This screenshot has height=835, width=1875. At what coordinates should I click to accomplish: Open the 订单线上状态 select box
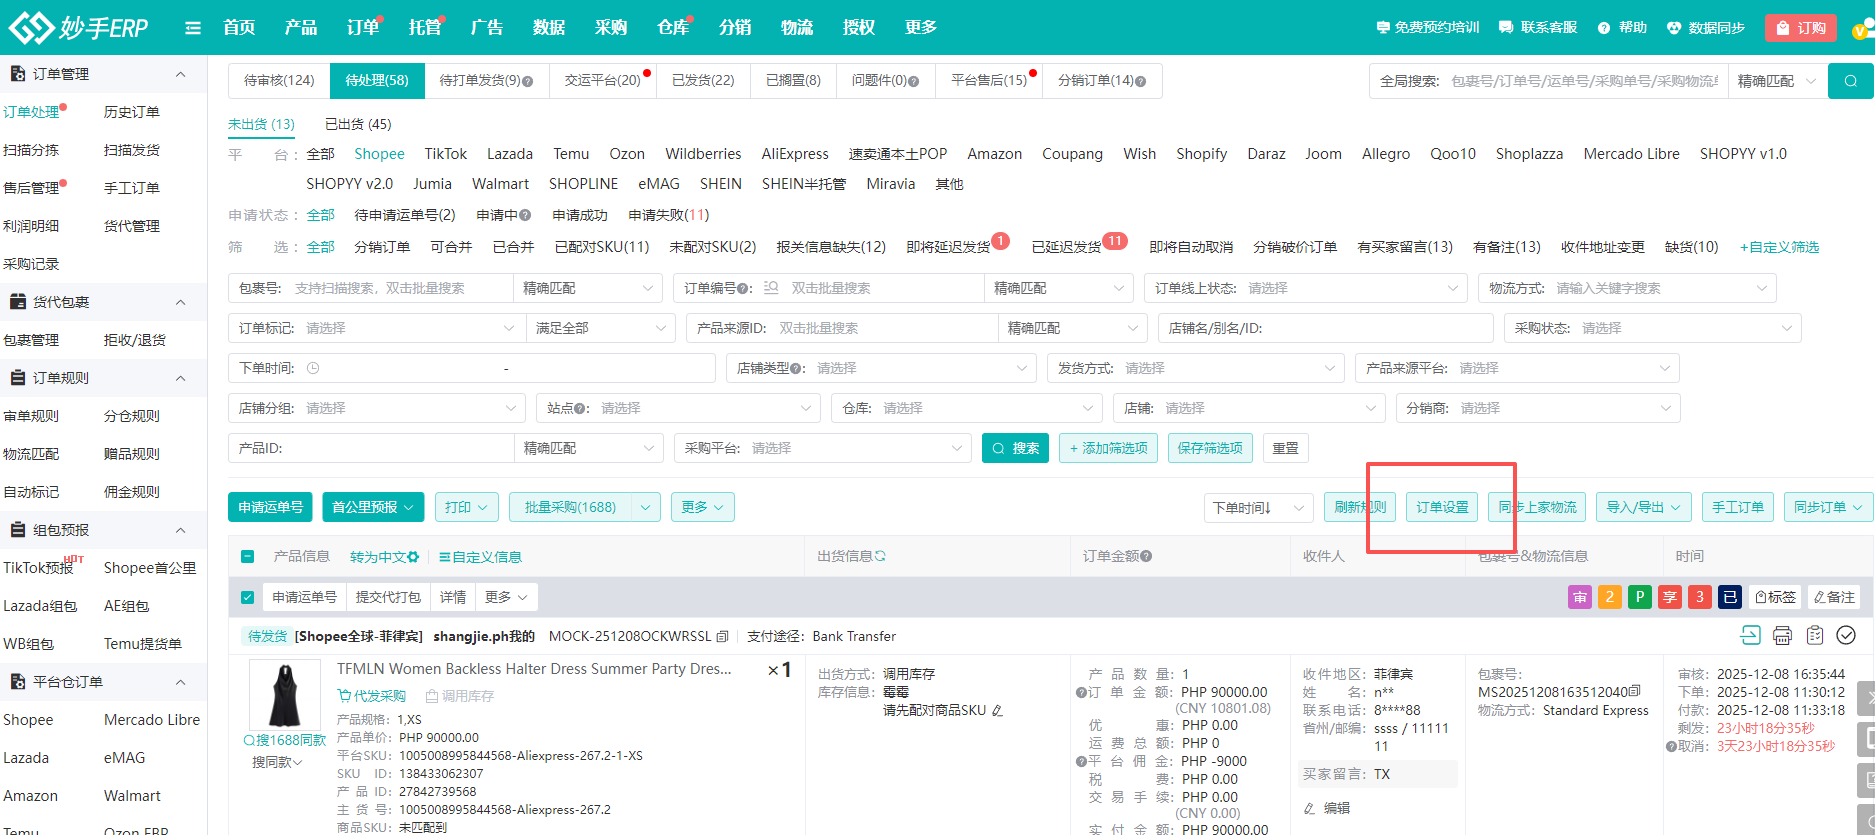click(x=1305, y=288)
